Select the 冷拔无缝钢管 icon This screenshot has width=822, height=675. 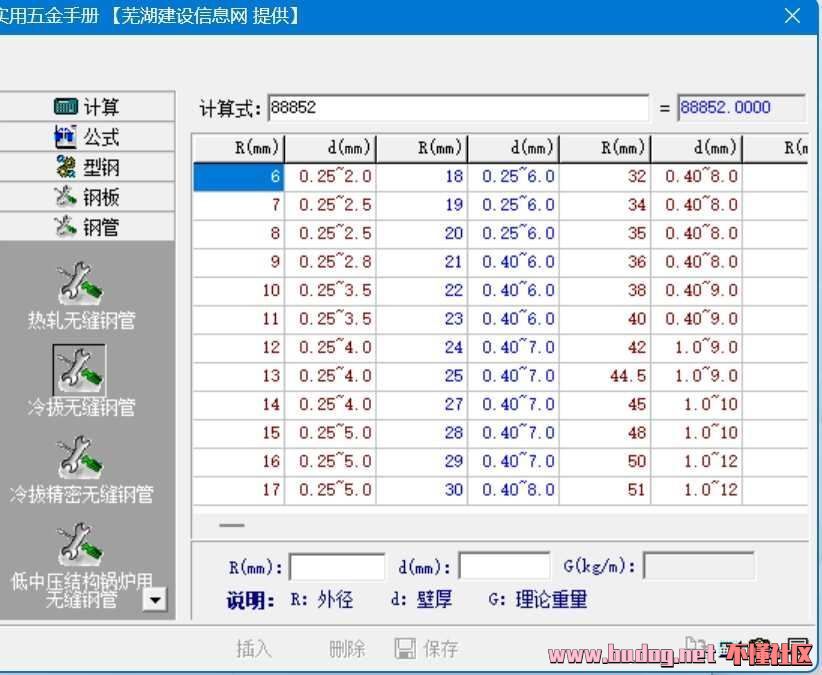pyautogui.click(x=80, y=370)
